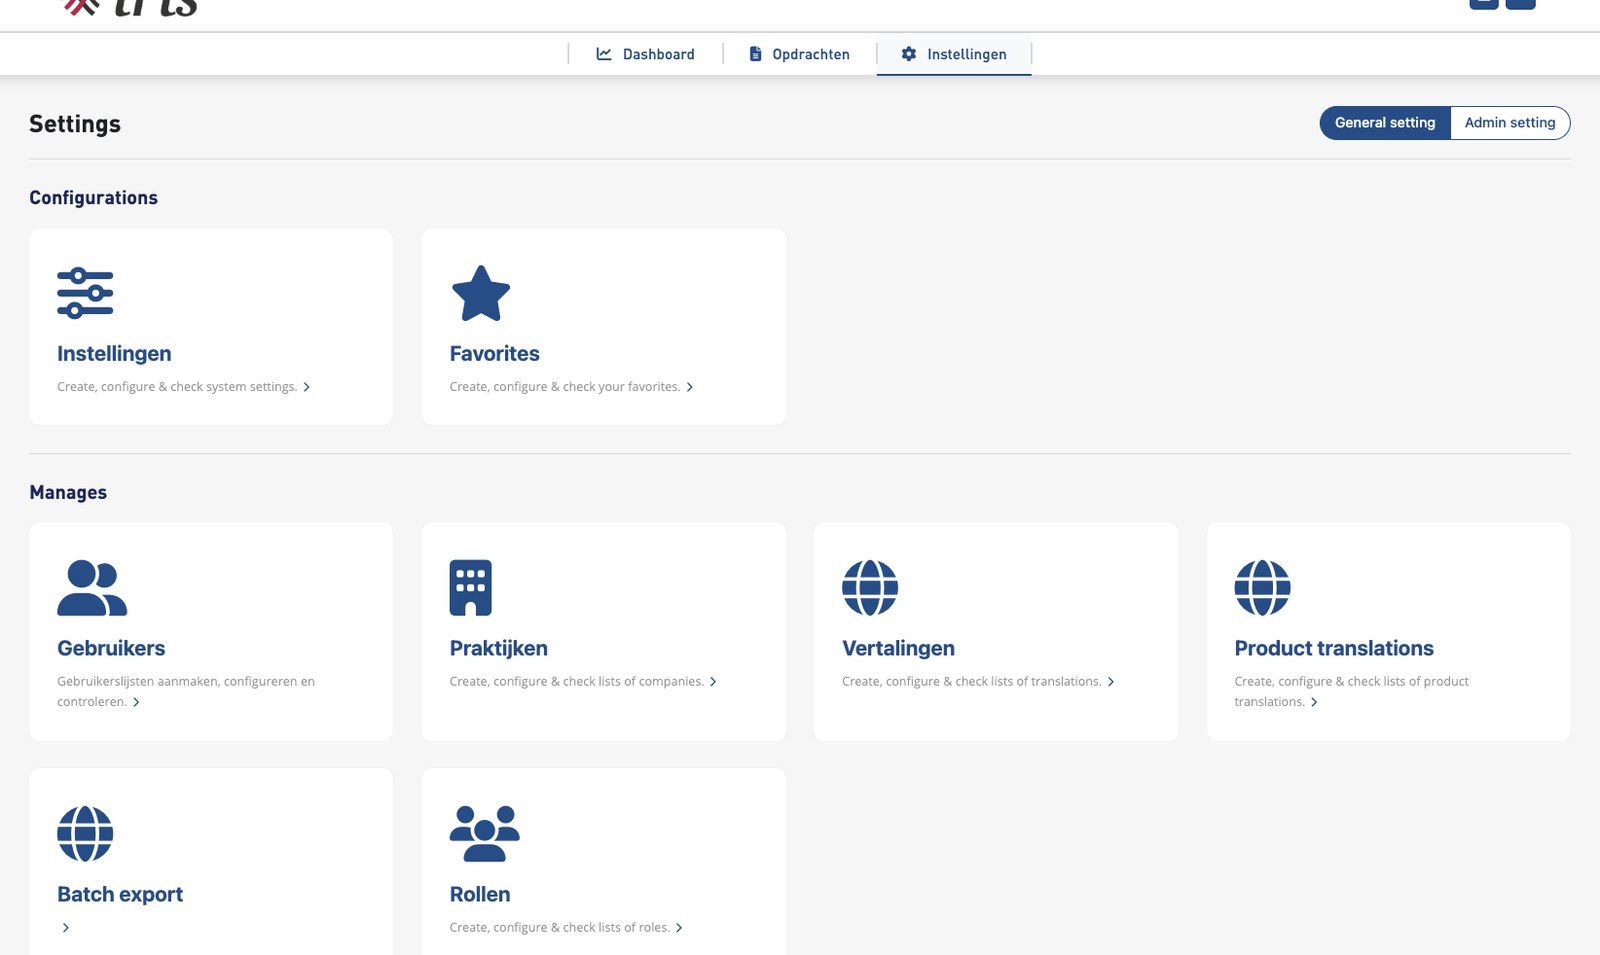Open the Gebruikers card title

(x=111, y=648)
